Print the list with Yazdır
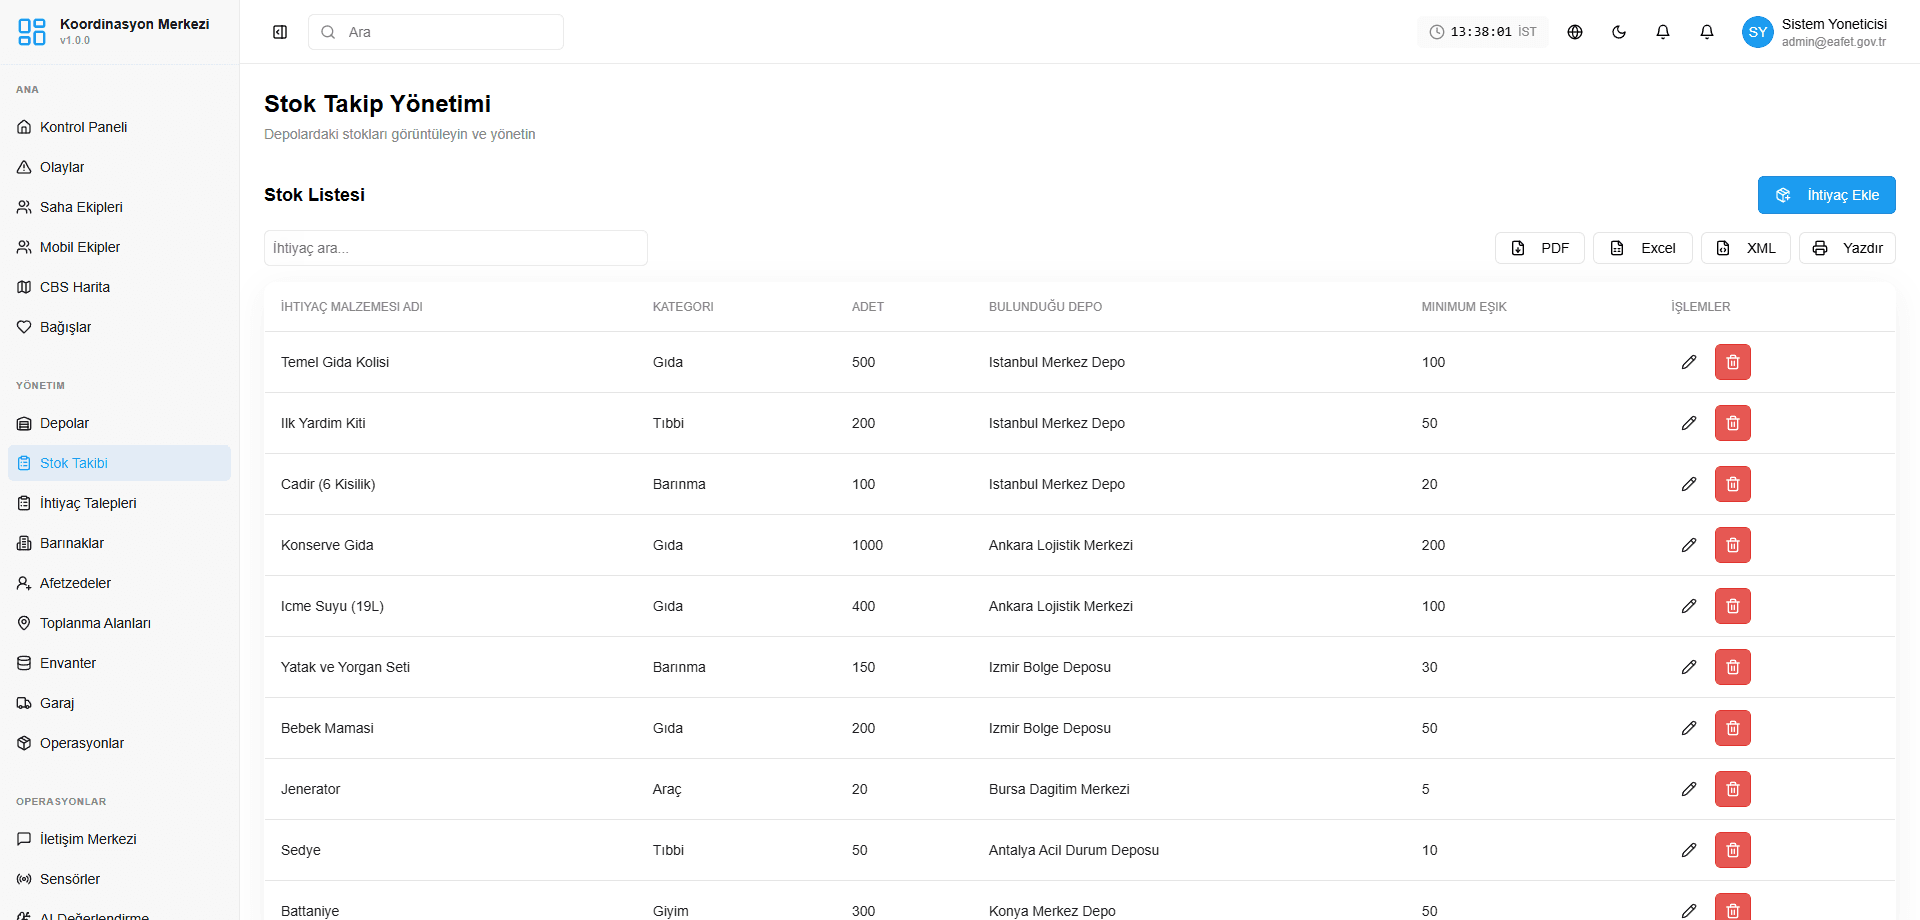The height and width of the screenshot is (920, 1920). 1847,248
